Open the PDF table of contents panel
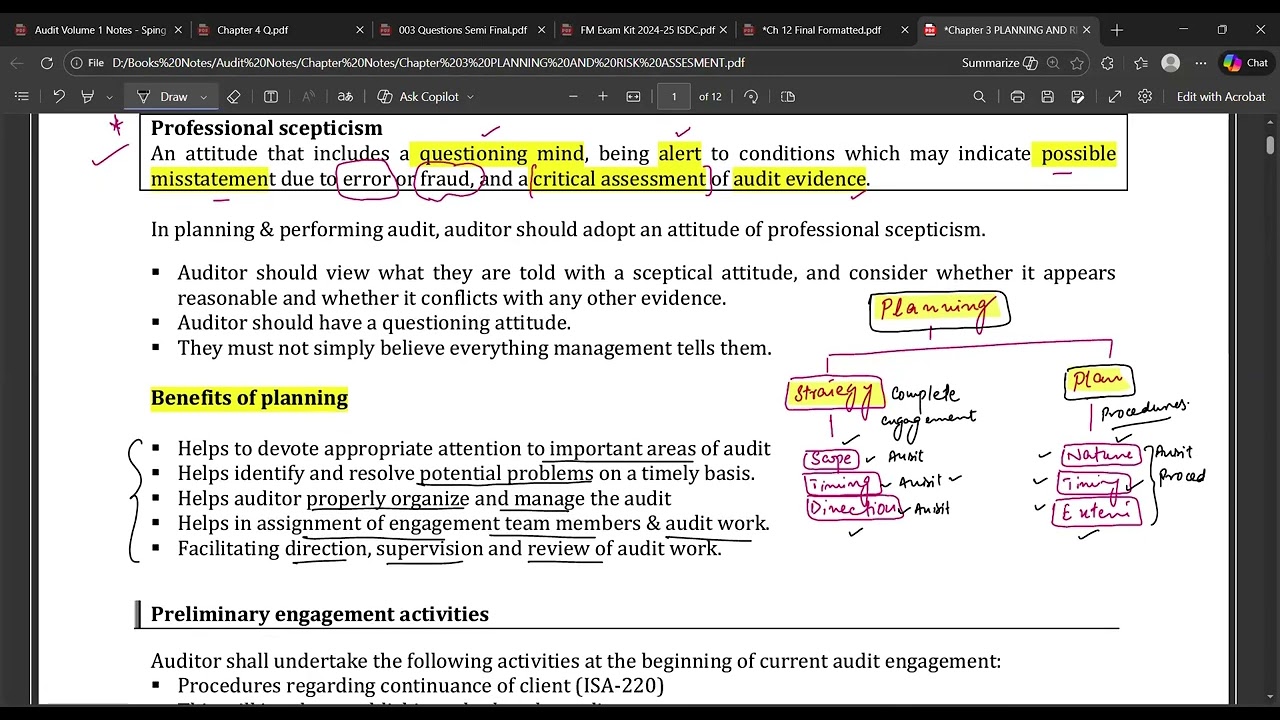Image resolution: width=1280 pixels, height=720 pixels. (21, 96)
